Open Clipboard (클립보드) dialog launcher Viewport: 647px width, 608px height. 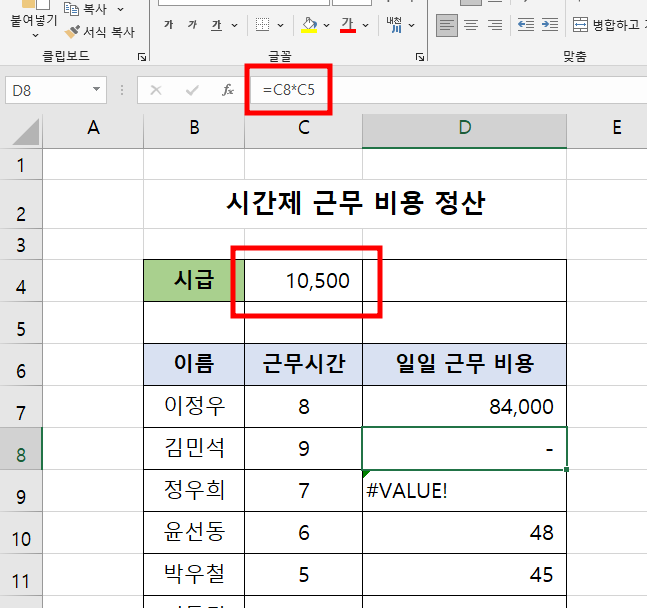[x=142, y=57]
